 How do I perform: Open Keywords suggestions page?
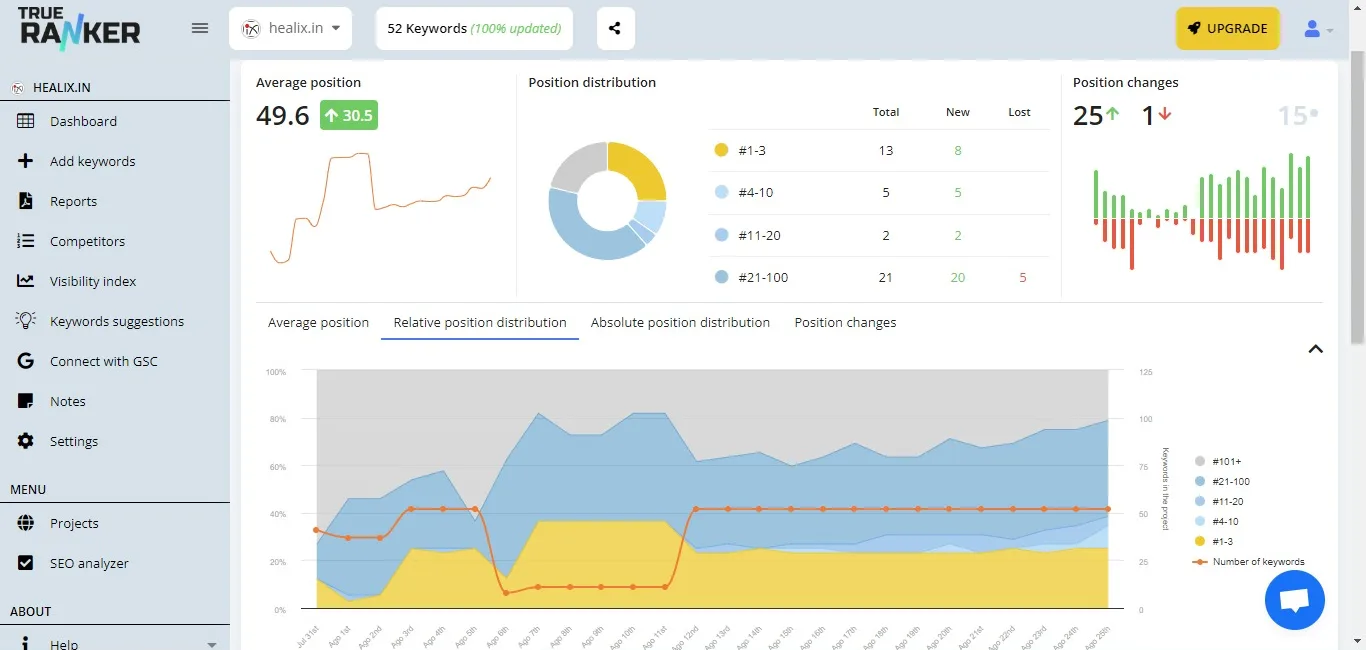tap(115, 321)
